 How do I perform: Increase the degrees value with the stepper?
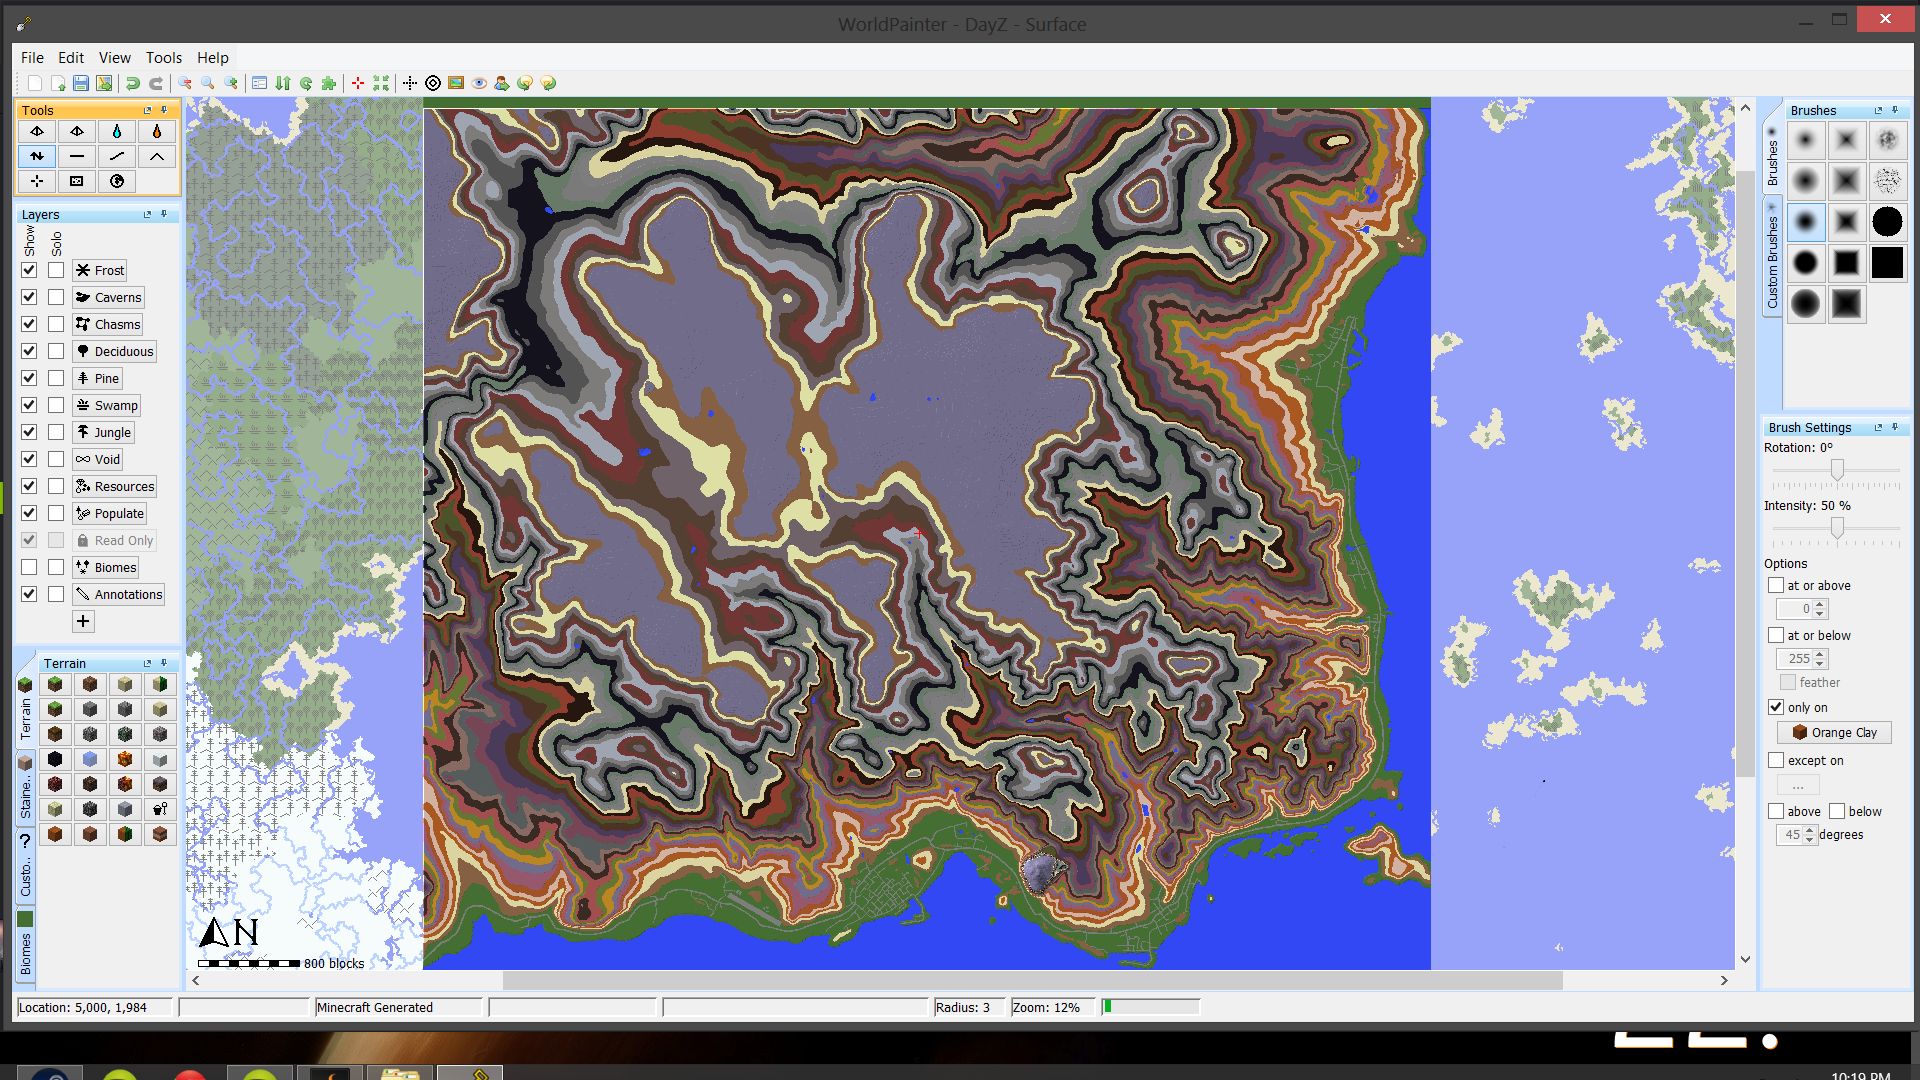pyautogui.click(x=1810, y=830)
